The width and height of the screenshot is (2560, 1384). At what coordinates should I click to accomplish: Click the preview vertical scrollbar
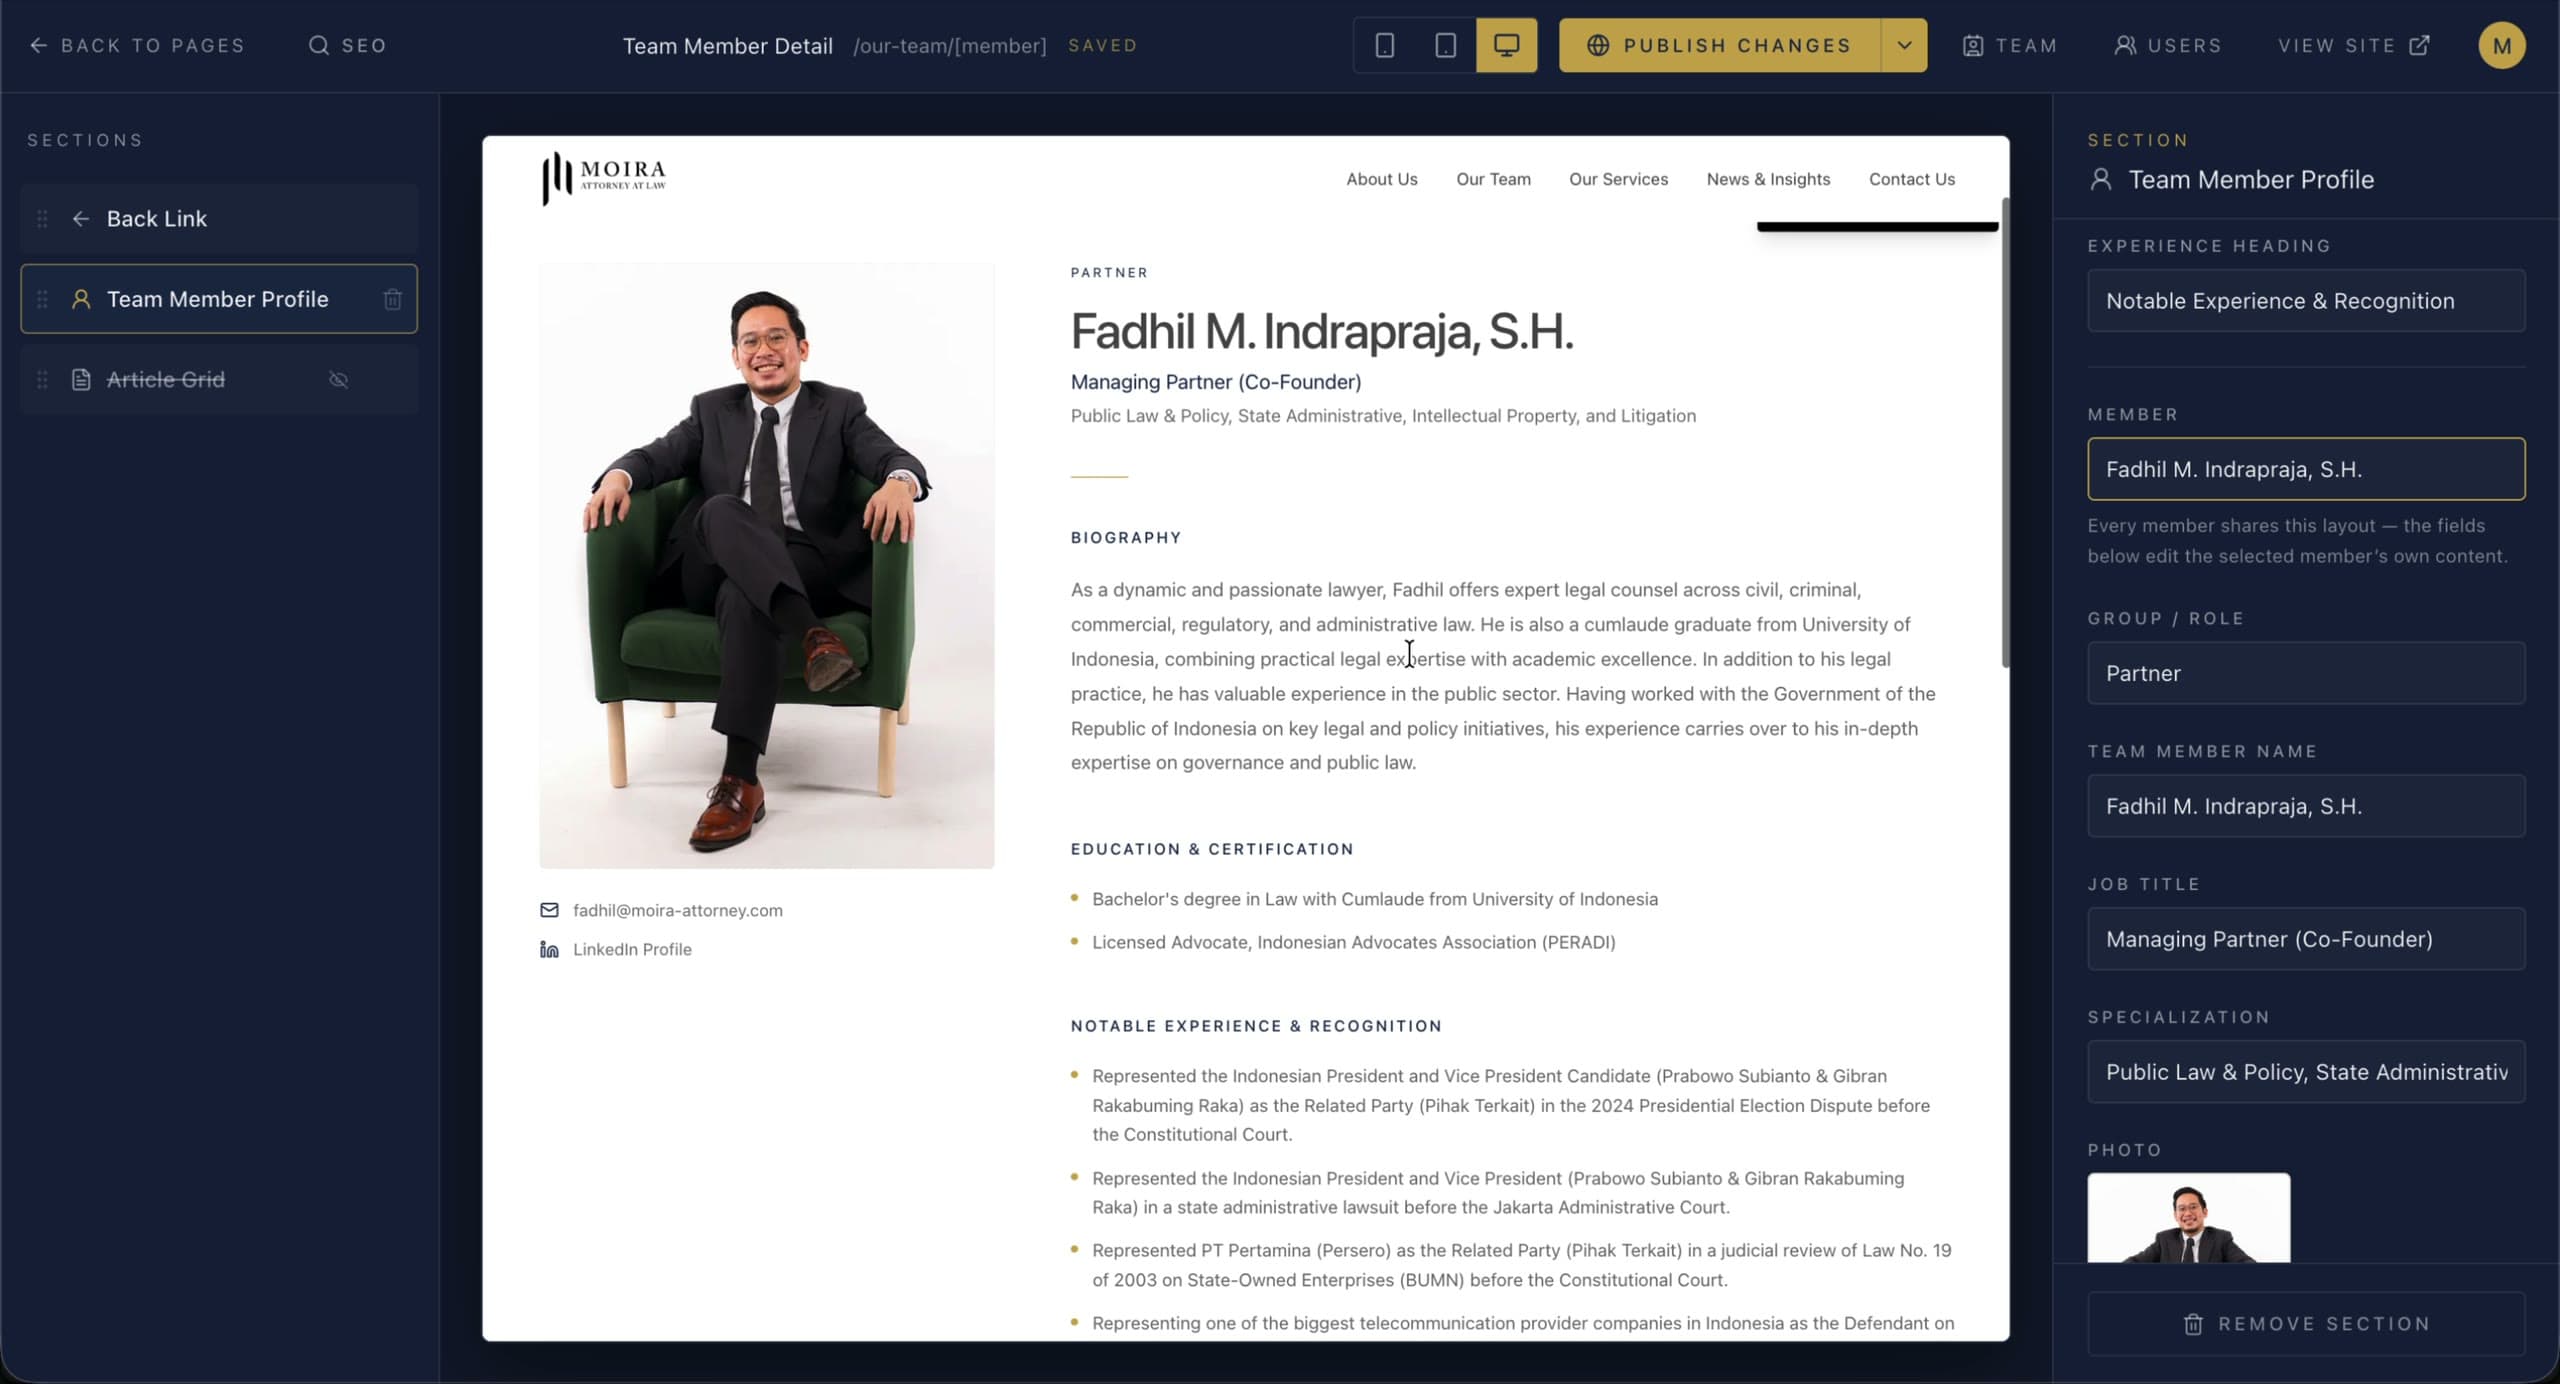tap(2004, 432)
